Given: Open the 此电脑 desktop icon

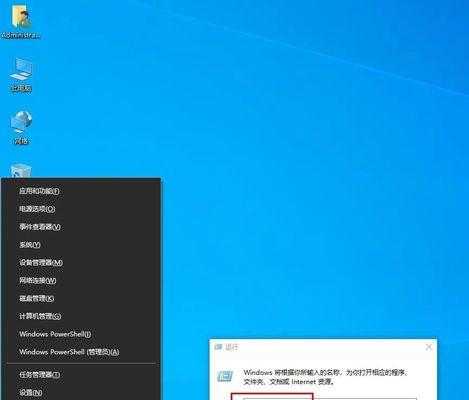Looking at the screenshot, I should [x=21, y=74].
